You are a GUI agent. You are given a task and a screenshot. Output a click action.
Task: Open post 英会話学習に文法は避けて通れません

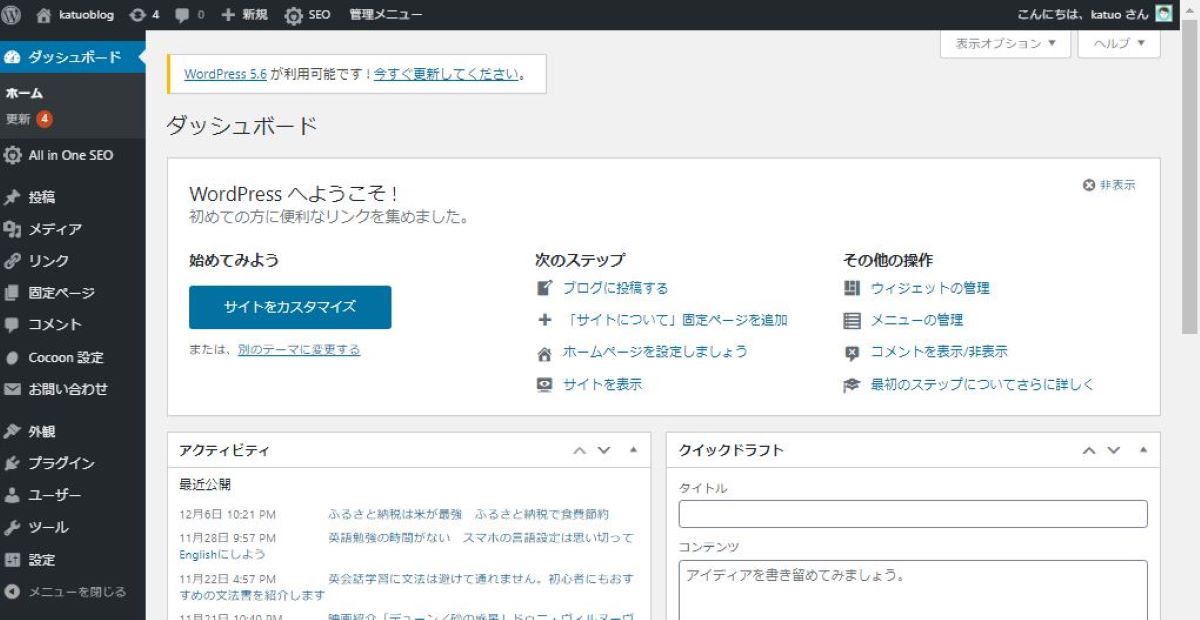pyautogui.click(x=407, y=587)
